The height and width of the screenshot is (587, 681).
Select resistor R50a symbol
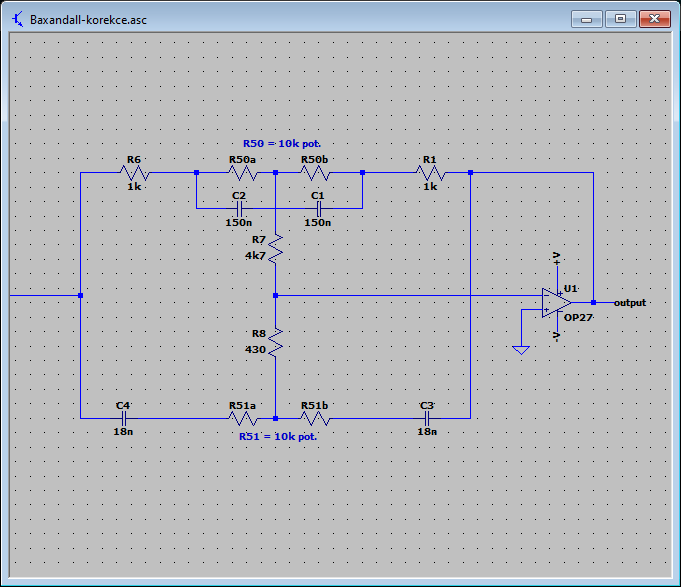coord(243,173)
